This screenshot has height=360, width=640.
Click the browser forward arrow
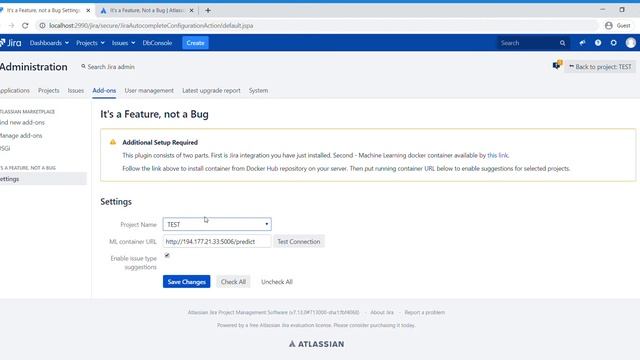[11, 25]
